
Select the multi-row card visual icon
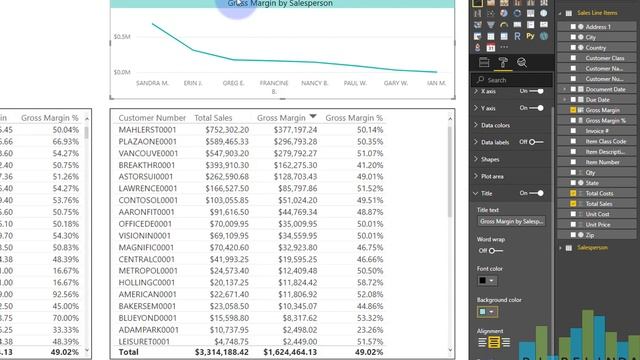(531, 24)
